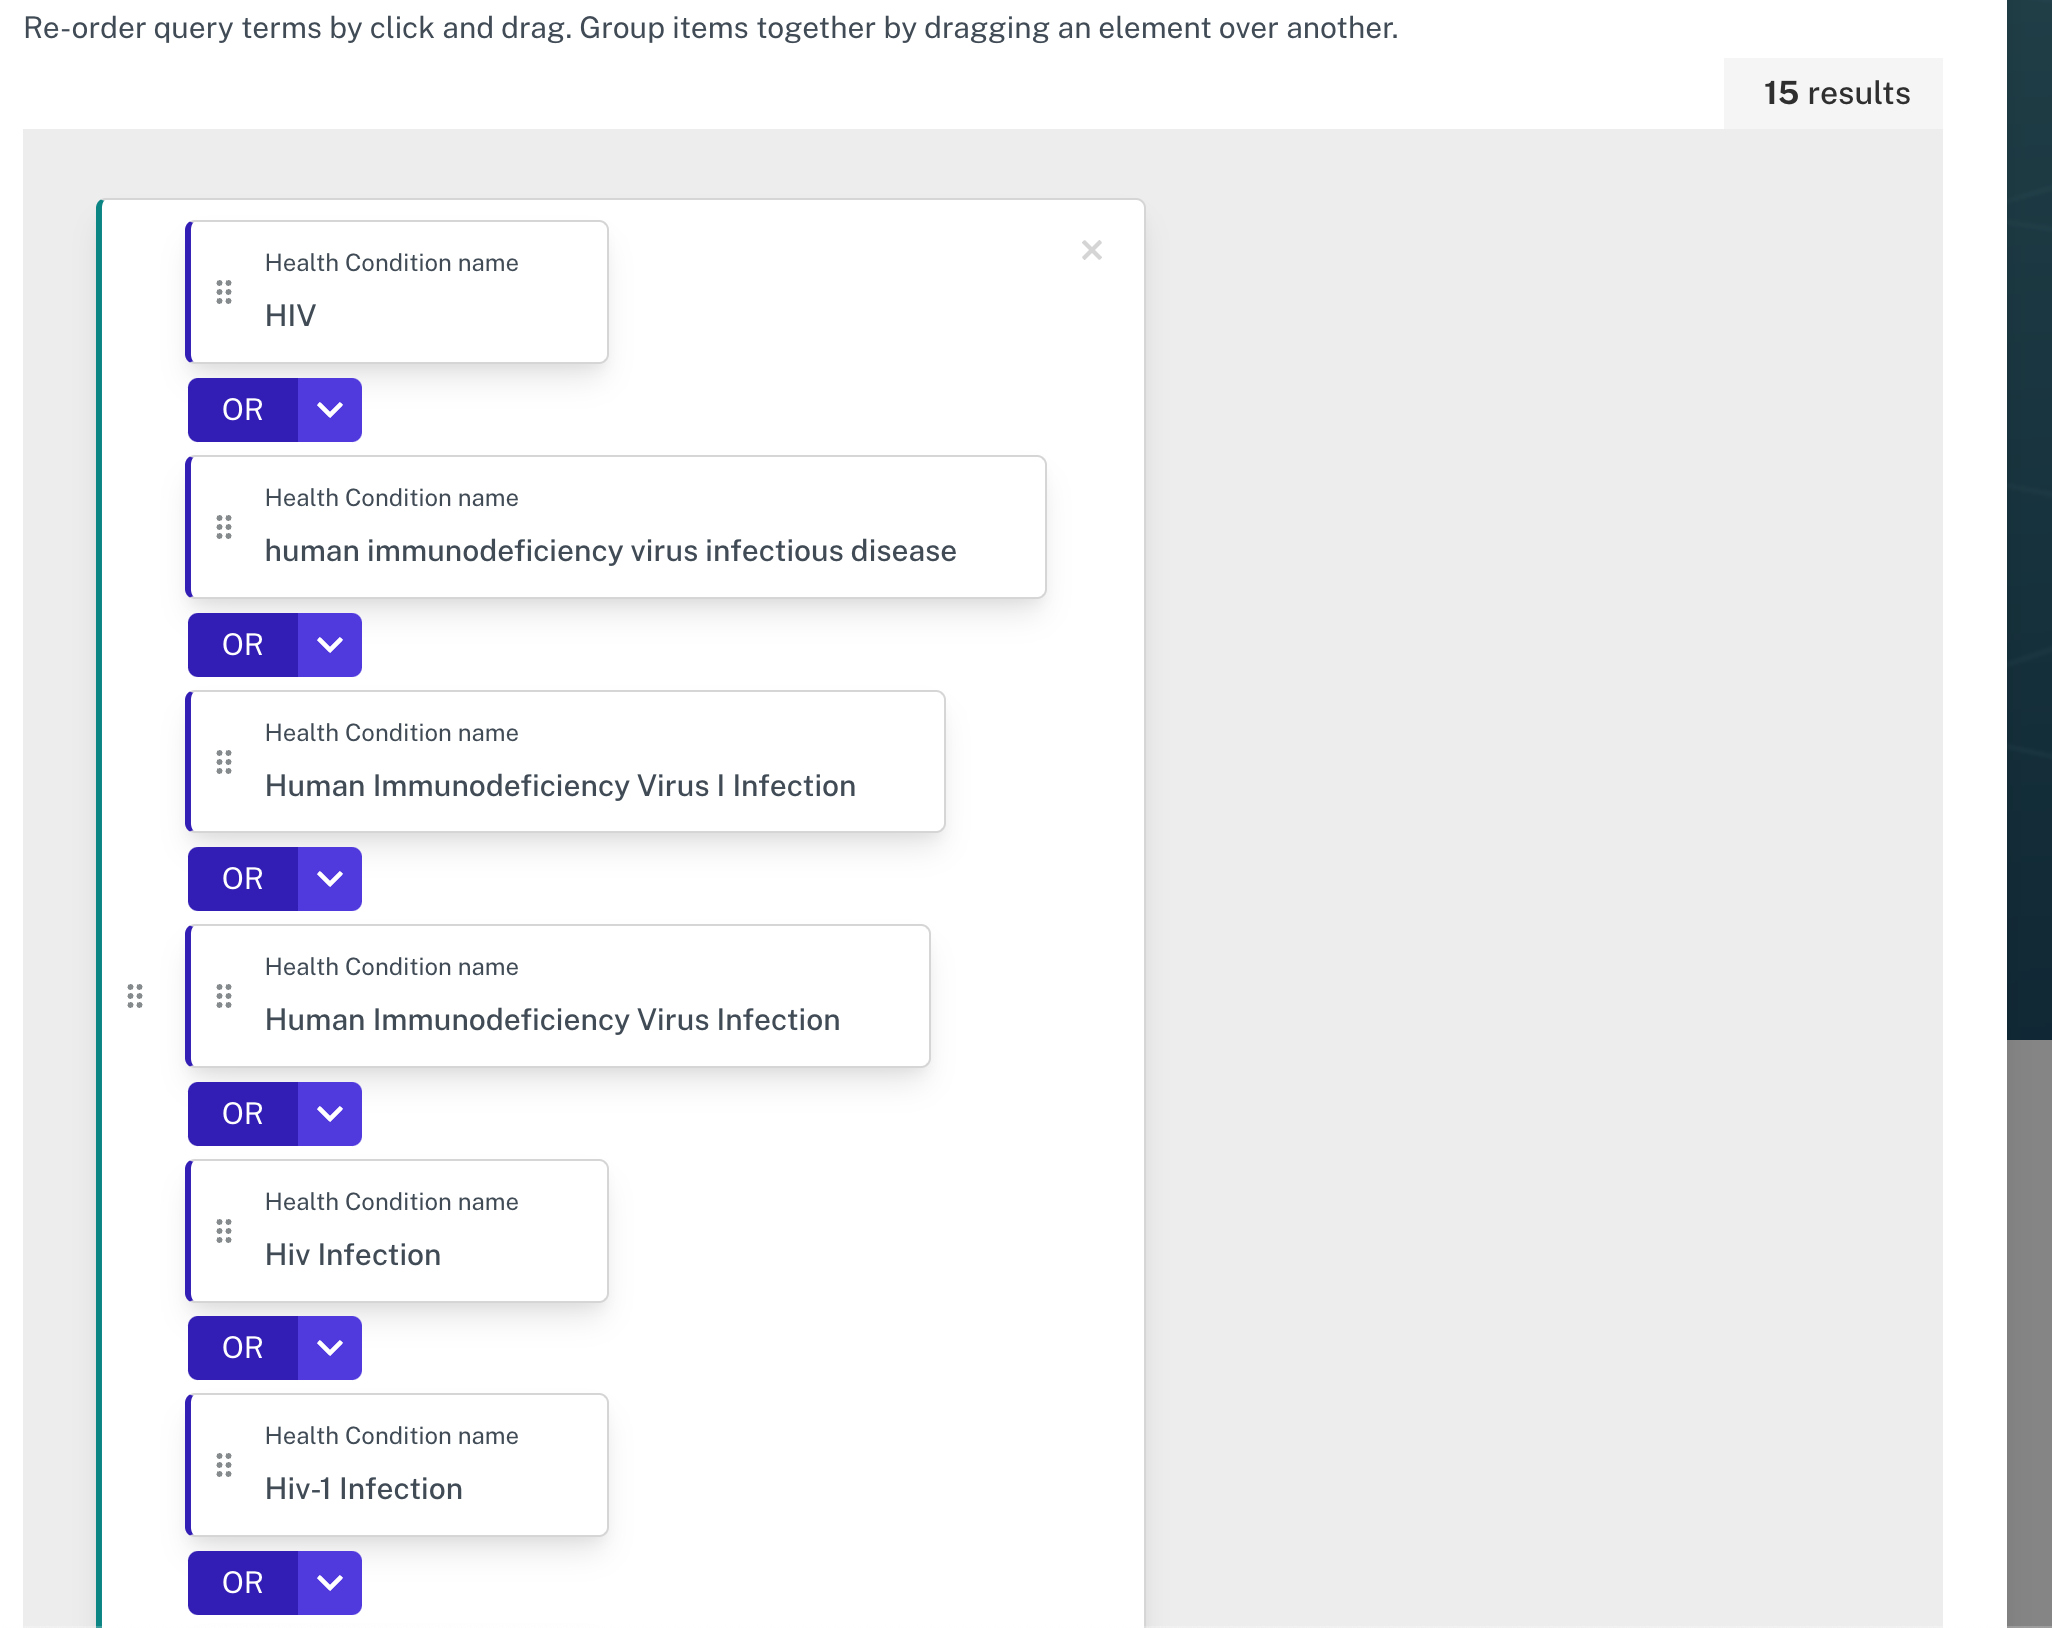Click the drag handle on the HIV card
2052x1628 pixels.
(x=223, y=293)
